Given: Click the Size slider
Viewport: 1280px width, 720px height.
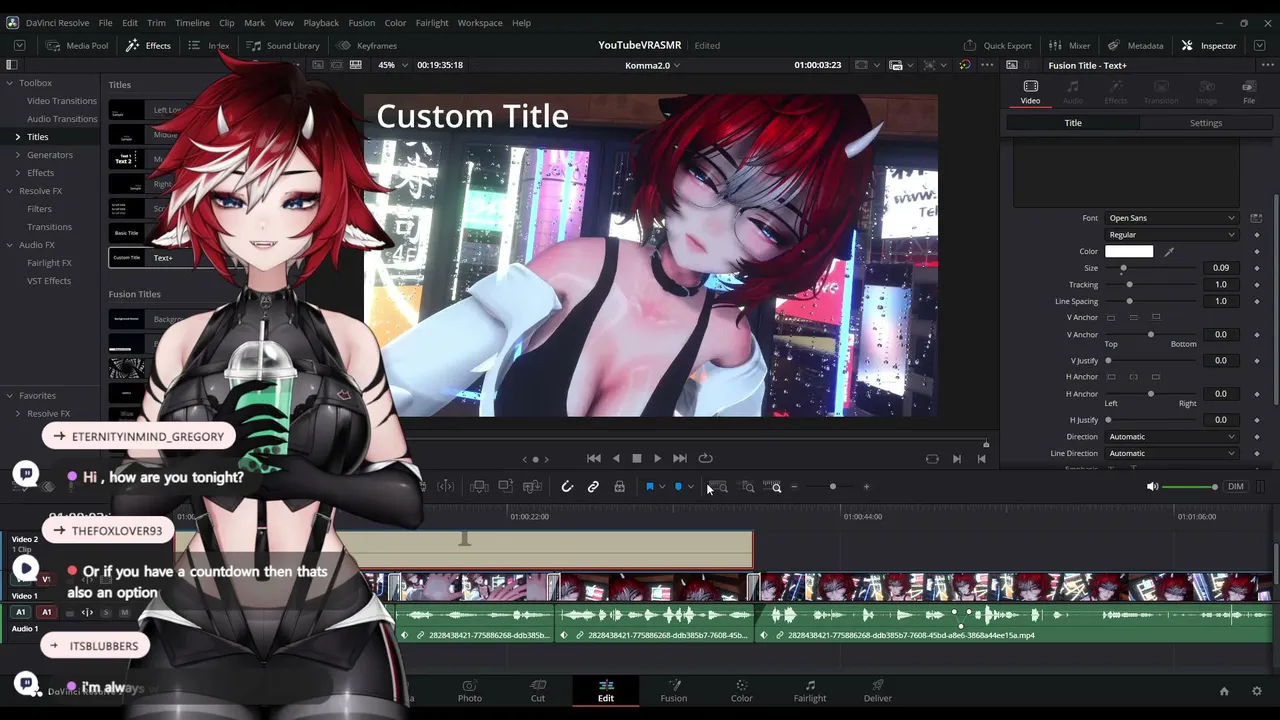Looking at the screenshot, I should 1153,268.
